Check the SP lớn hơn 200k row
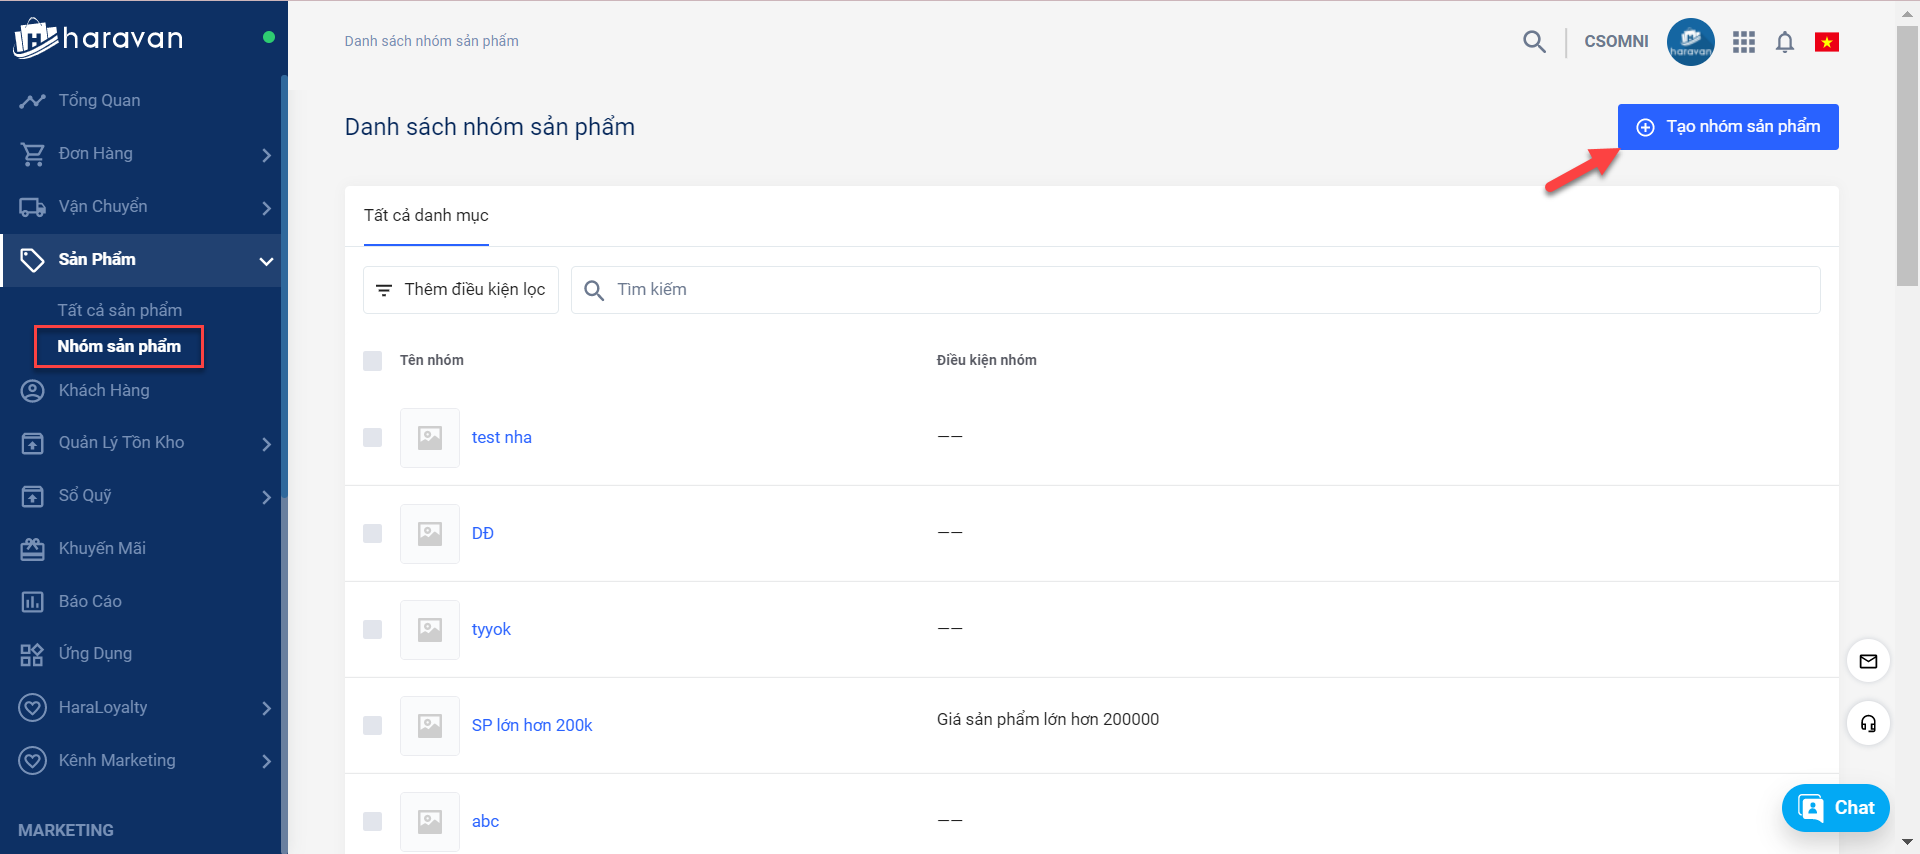 [x=373, y=725]
